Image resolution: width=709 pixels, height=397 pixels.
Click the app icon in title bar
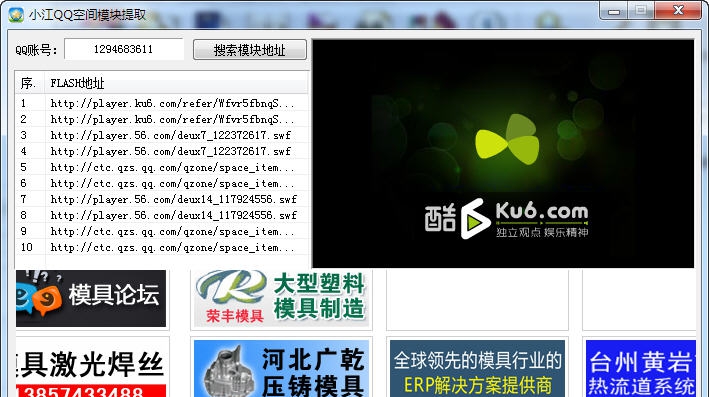pyautogui.click(x=16, y=15)
